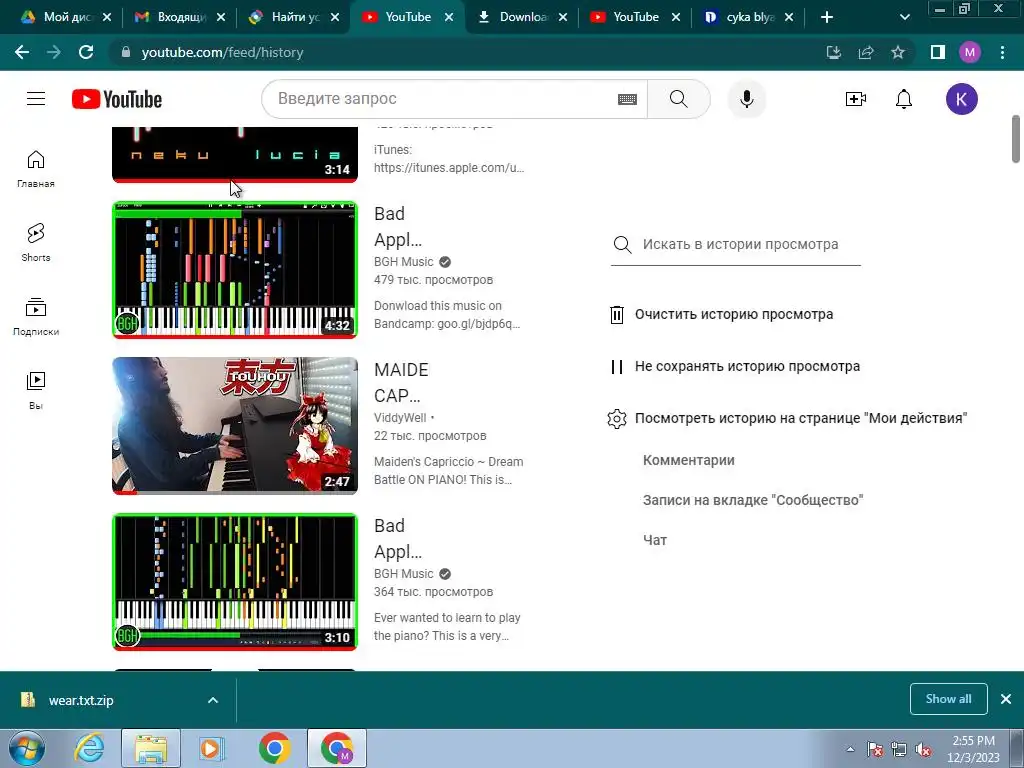Open the Touhou piano 2:47 thumbnail

point(235,426)
